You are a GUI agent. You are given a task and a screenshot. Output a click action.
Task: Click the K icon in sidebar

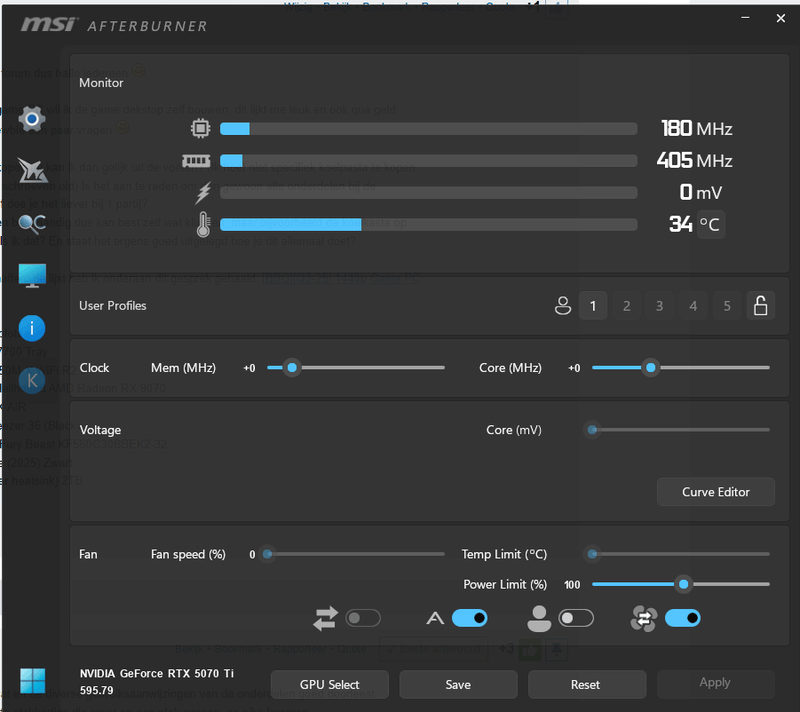32,380
